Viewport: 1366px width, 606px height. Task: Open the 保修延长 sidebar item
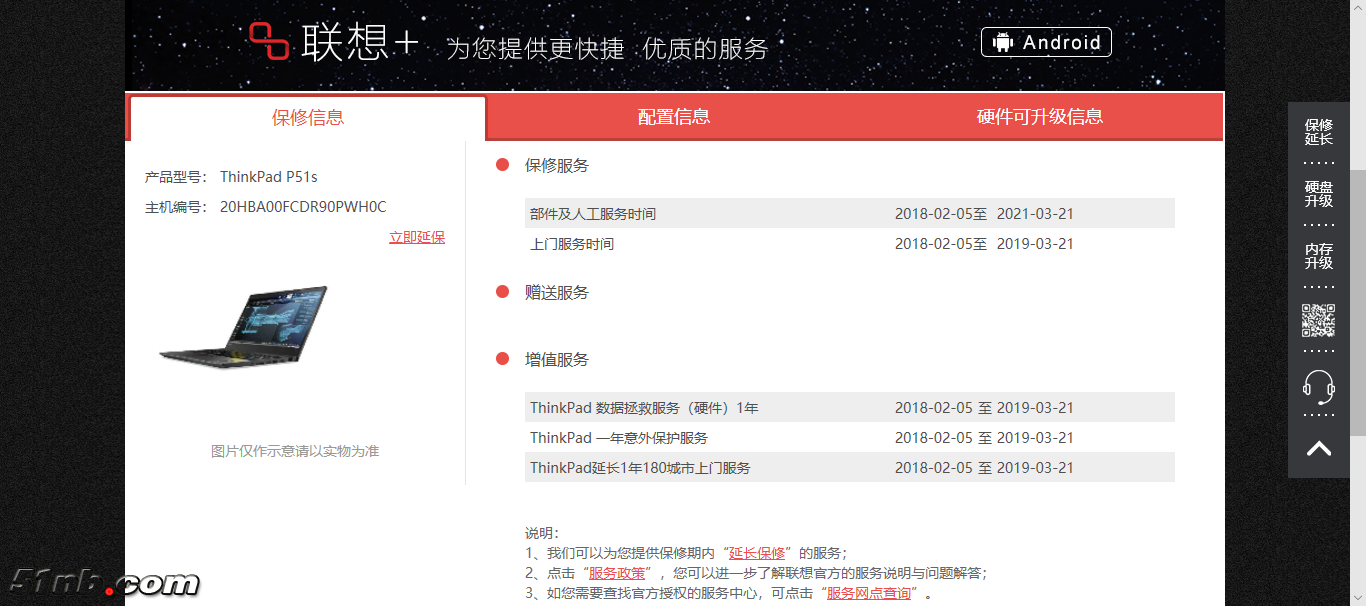[x=1318, y=132]
